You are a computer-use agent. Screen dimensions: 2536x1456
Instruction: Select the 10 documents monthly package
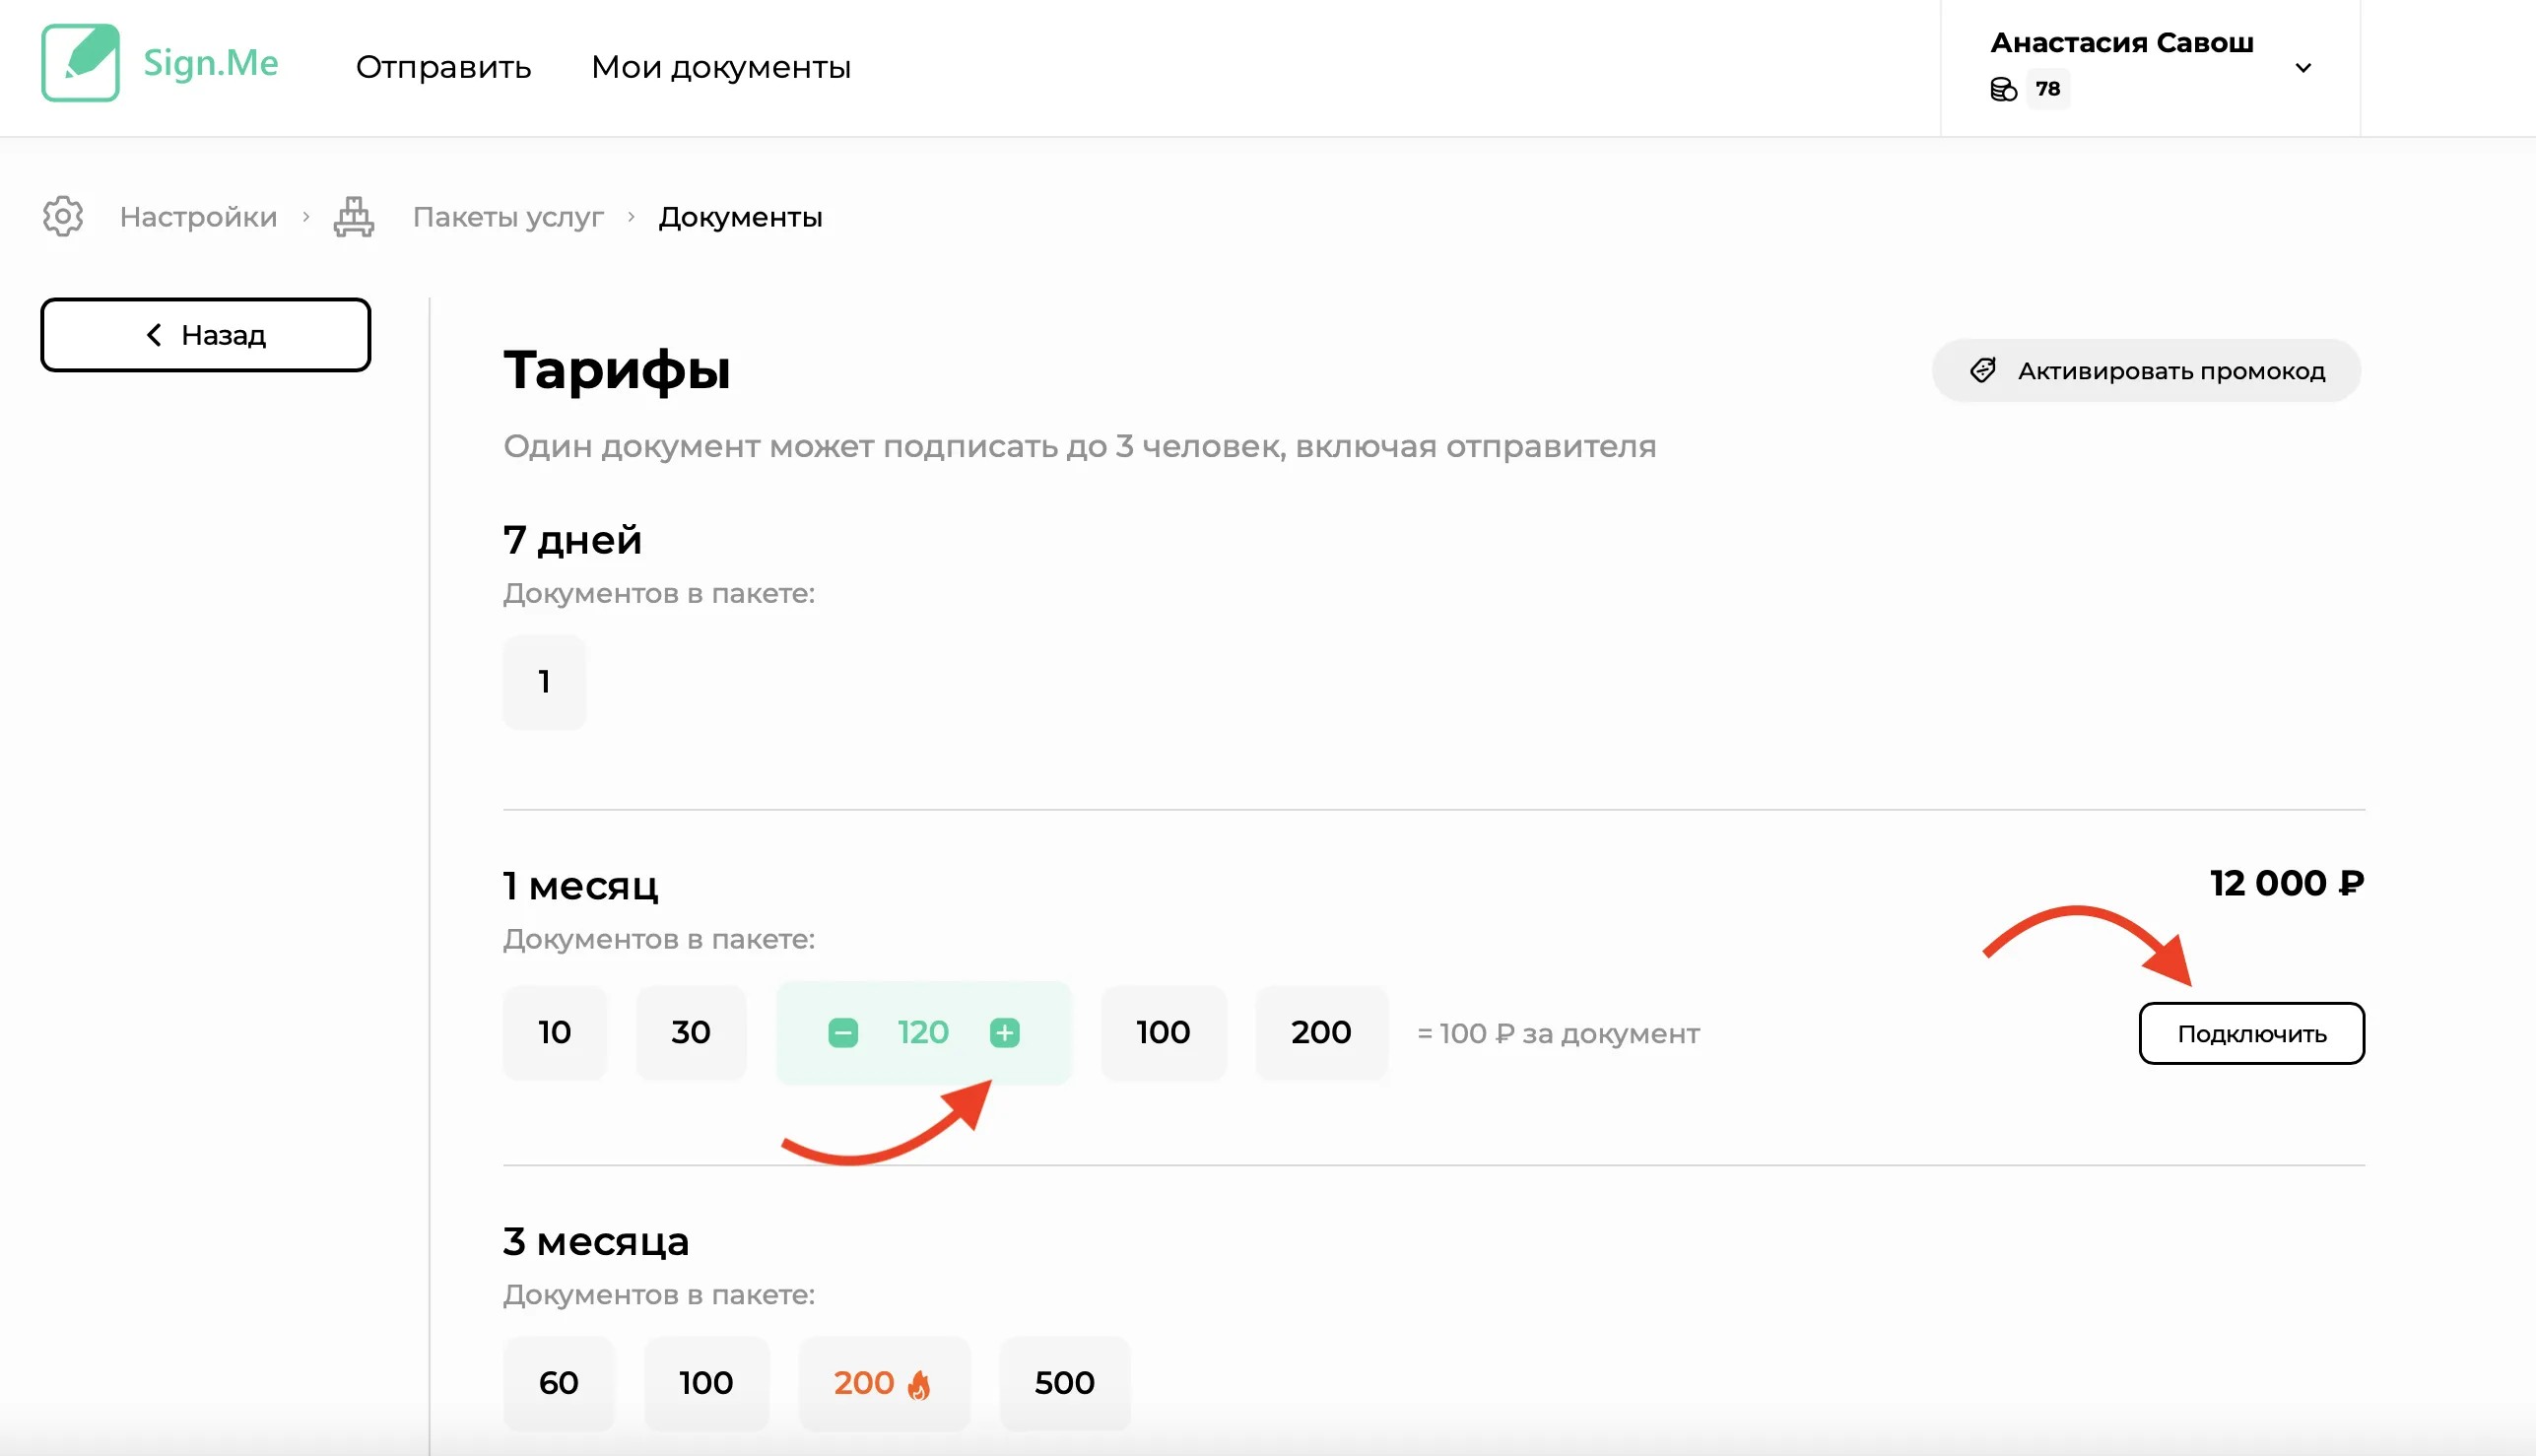(x=555, y=1032)
